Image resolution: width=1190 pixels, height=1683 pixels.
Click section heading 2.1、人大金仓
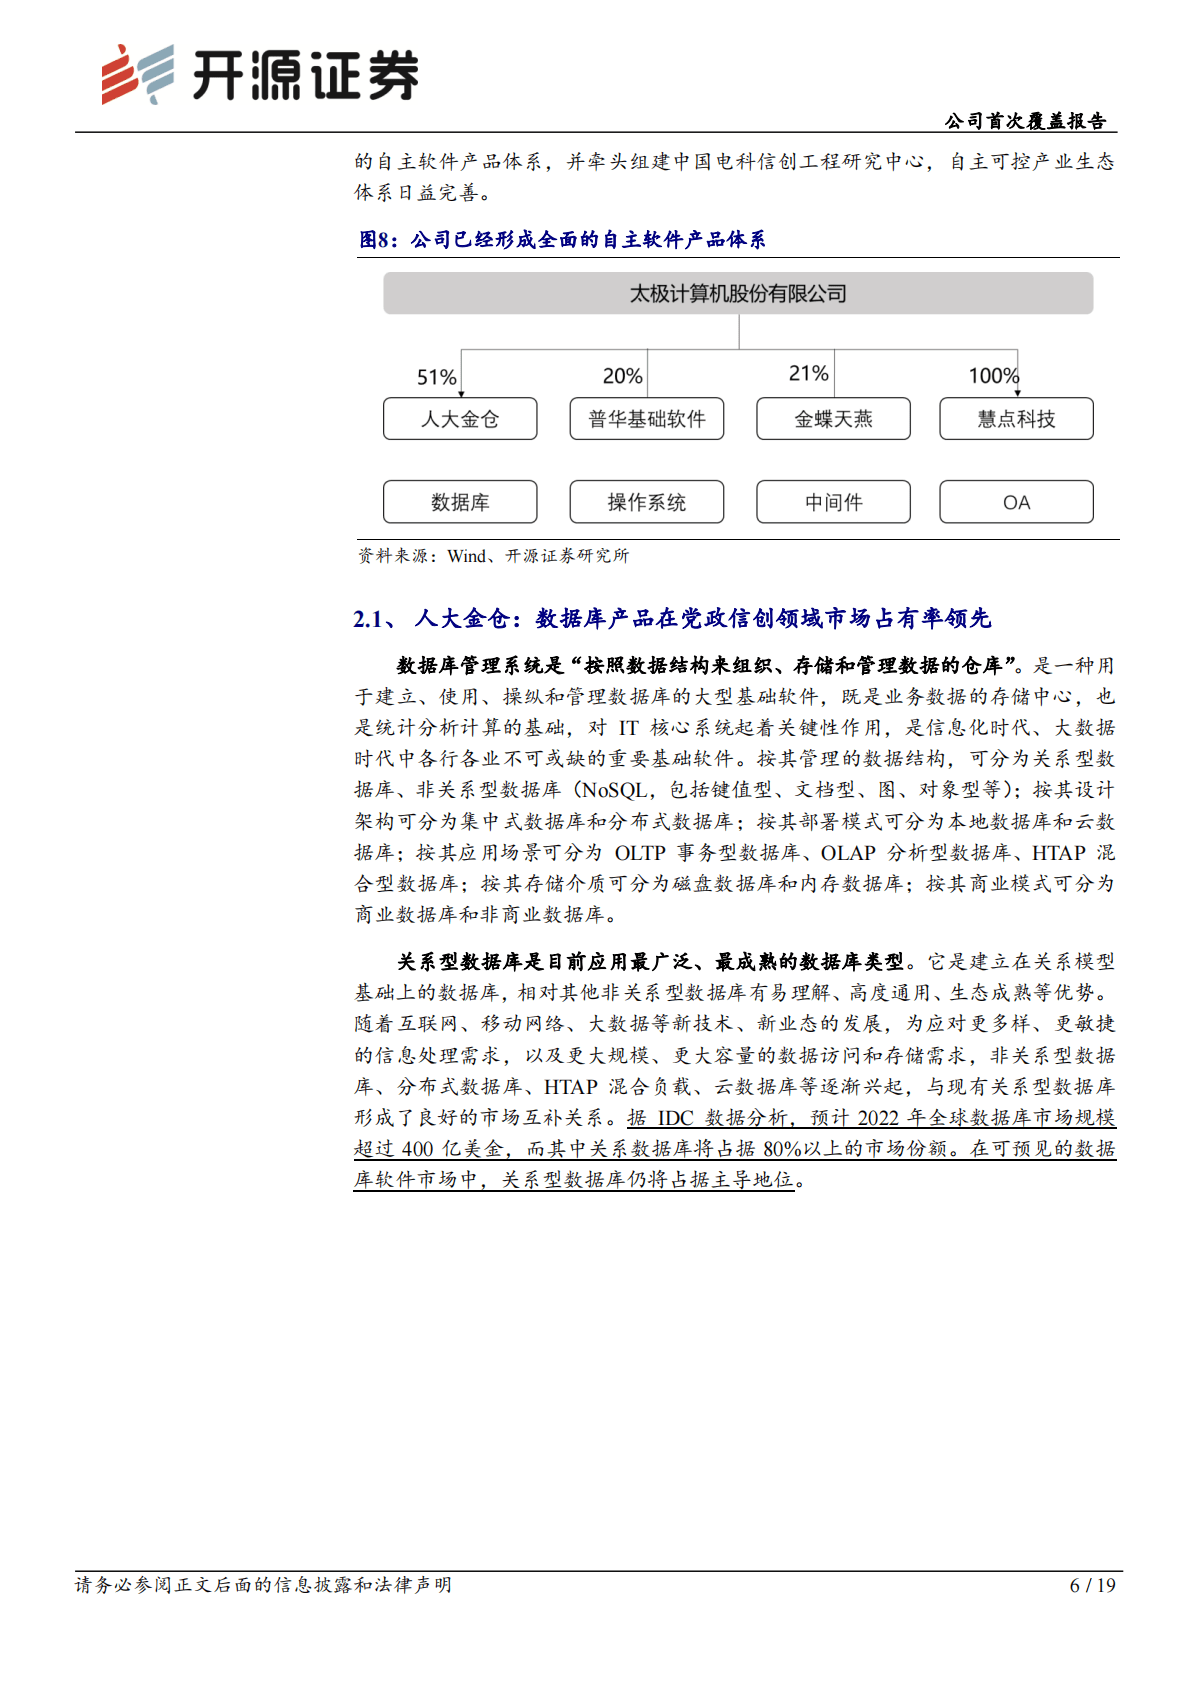click(672, 619)
